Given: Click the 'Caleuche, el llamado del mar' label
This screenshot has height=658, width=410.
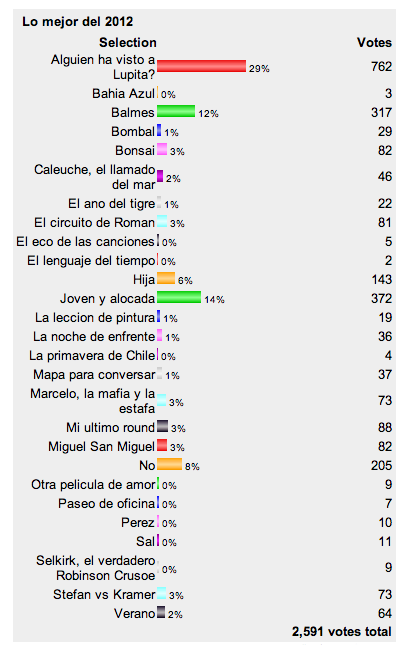Looking at the screenshot, I should 95,177.
